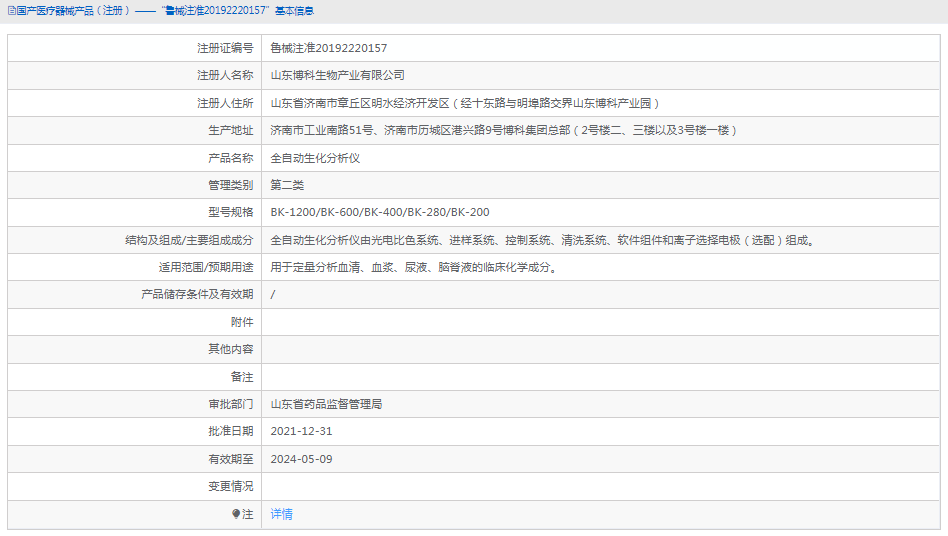Click the blue 附件 label
948x536 pixels.
[x=242, y=322]
